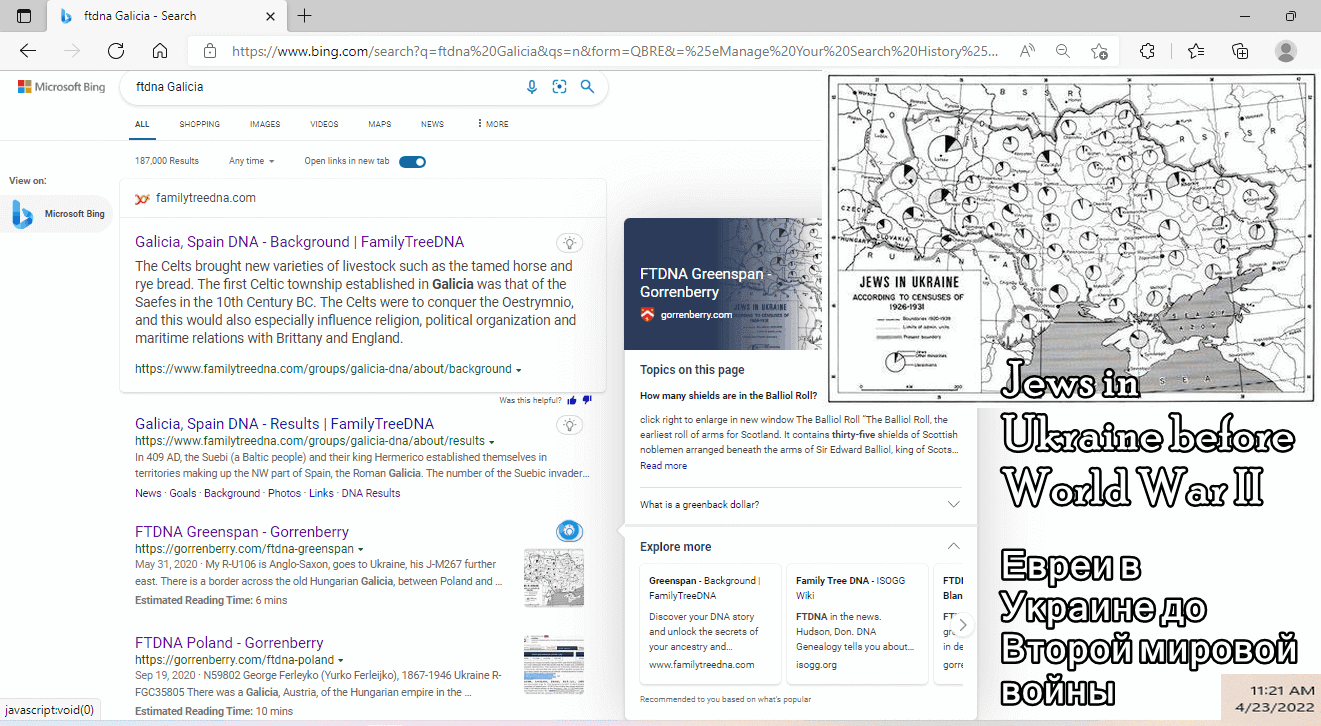Open FTDNA Poland - Gorrenberry result
Image resolution: width=1321 pixels, height=726 pixels.
(229, 643)
